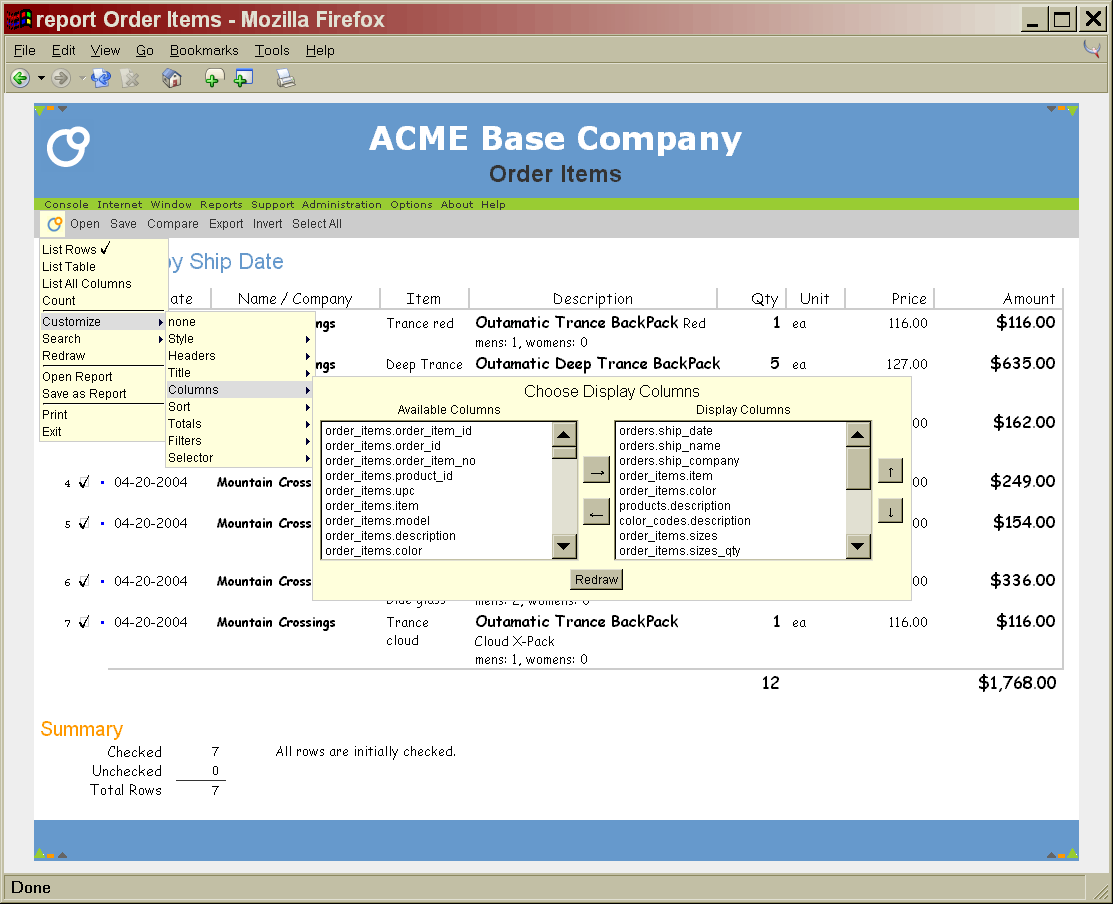Select products.description in Display Columns
Viewport: 1113px width, 904px height.
[x=674, y=506]
